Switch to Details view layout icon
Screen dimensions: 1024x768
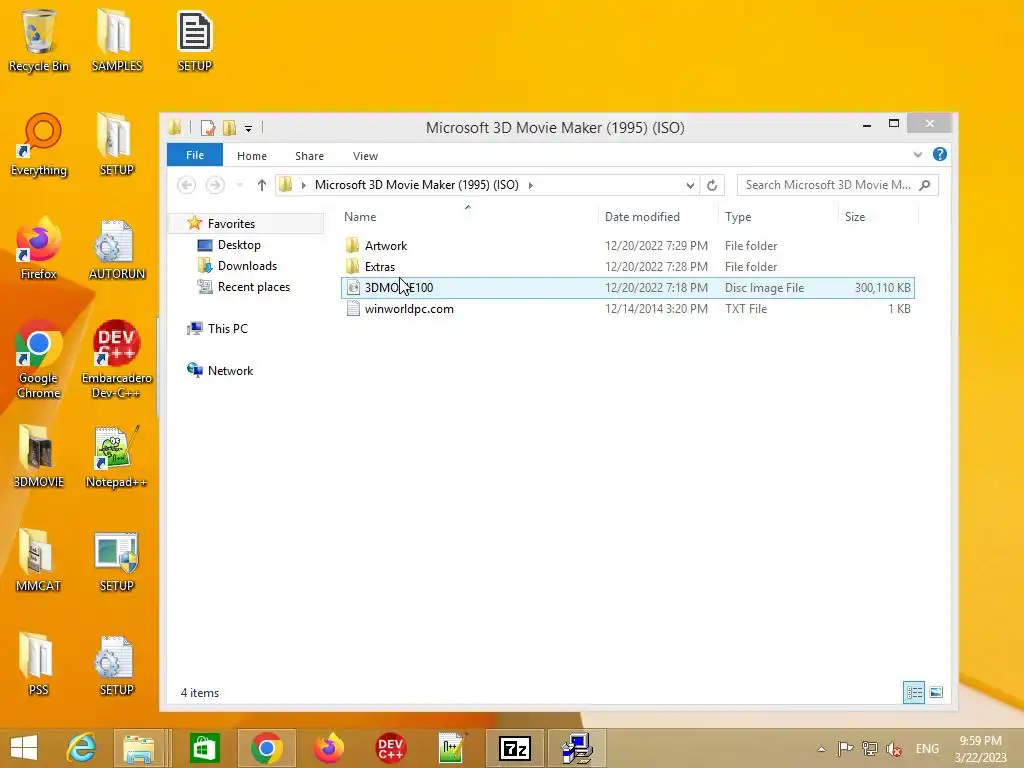click(914, 692)
